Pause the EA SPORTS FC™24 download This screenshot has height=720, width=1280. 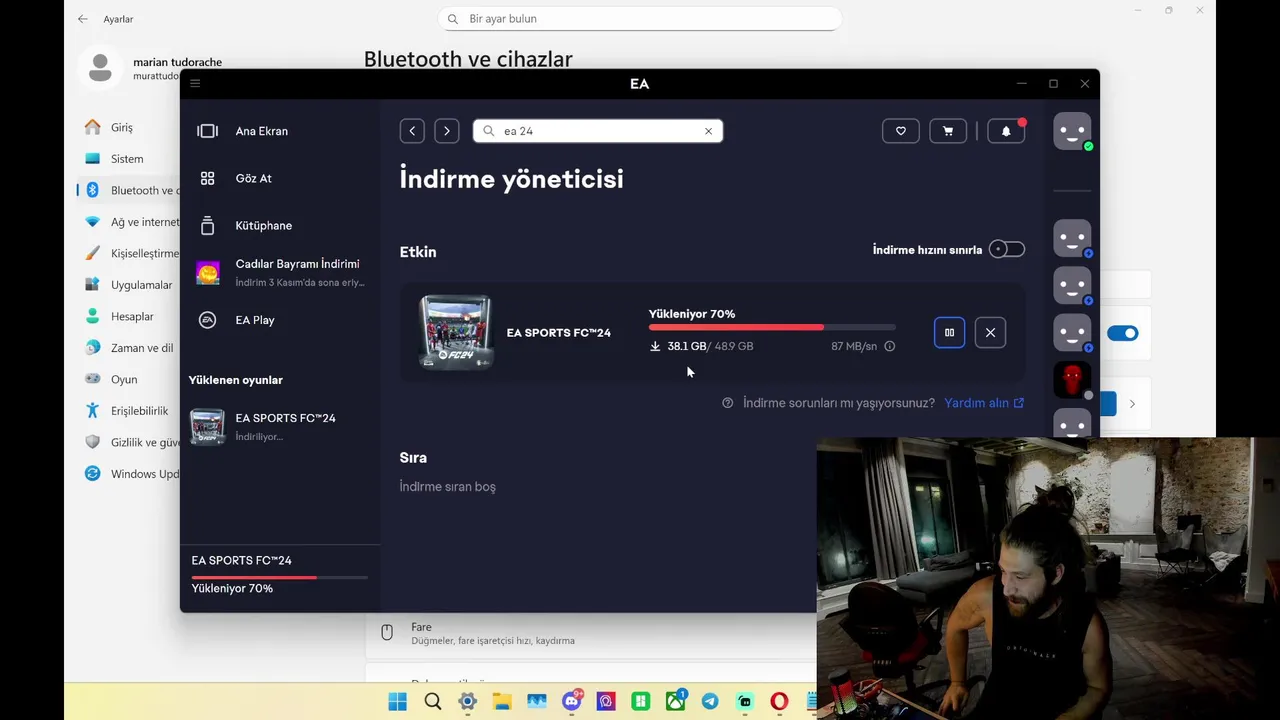[950, 333]
